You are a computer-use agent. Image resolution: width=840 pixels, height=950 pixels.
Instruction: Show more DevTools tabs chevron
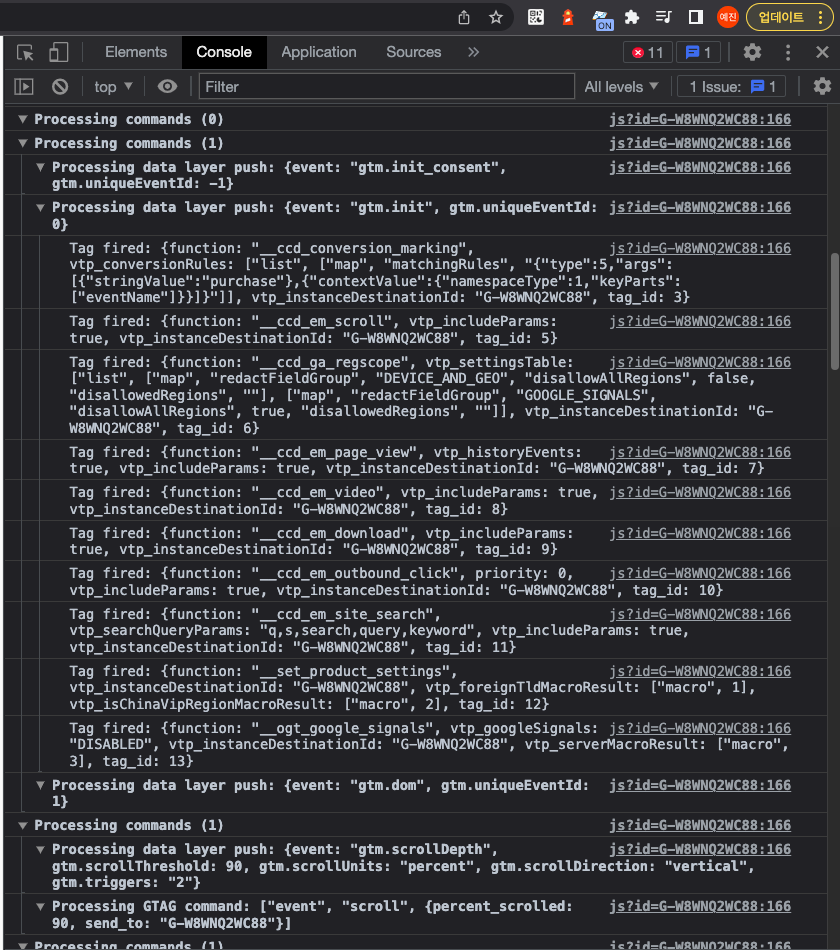click(x=473, y=52)
